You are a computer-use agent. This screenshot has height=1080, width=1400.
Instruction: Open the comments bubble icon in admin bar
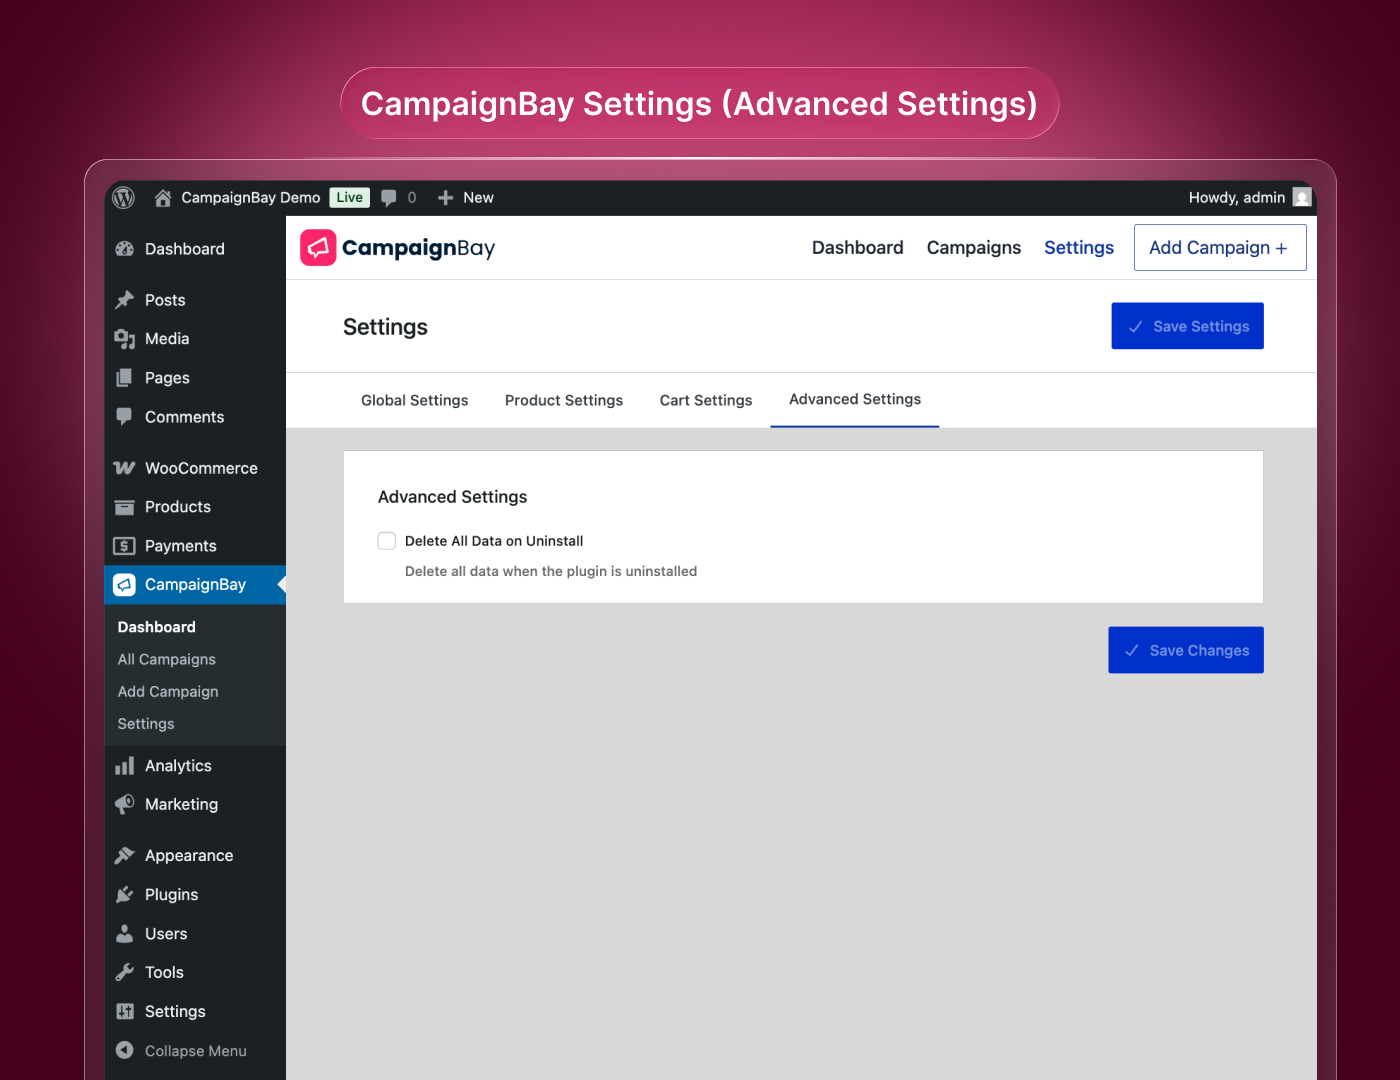(389, 198)
